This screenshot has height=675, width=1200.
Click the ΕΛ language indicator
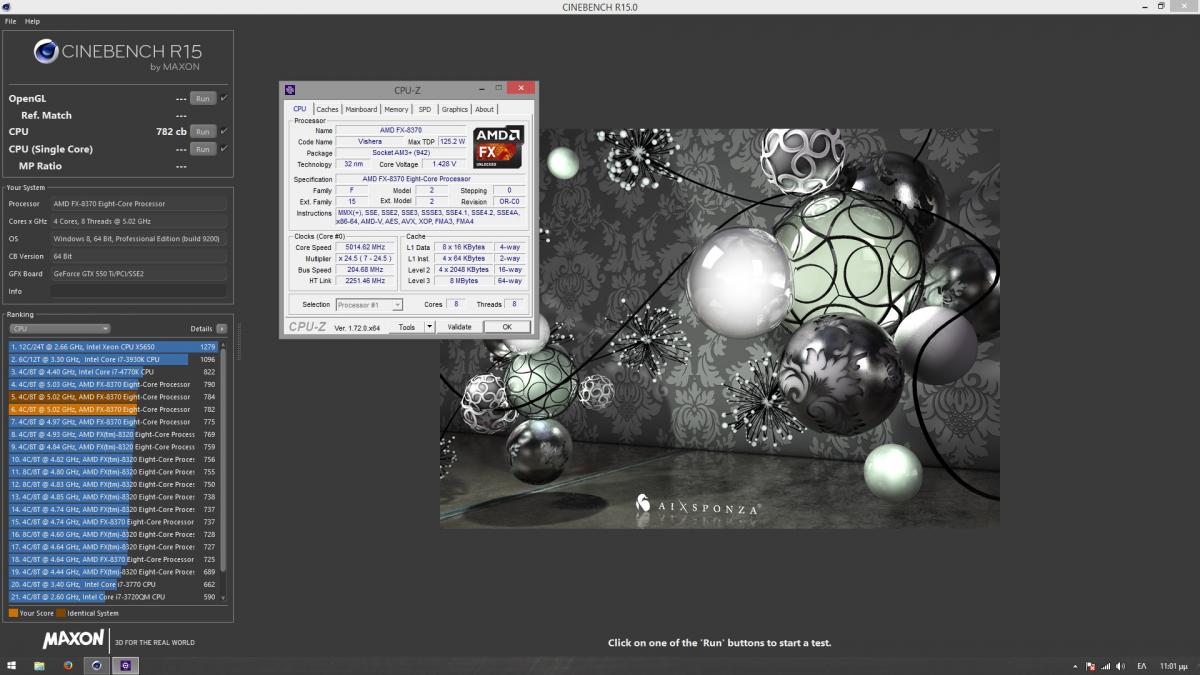tap(1142, 666)
